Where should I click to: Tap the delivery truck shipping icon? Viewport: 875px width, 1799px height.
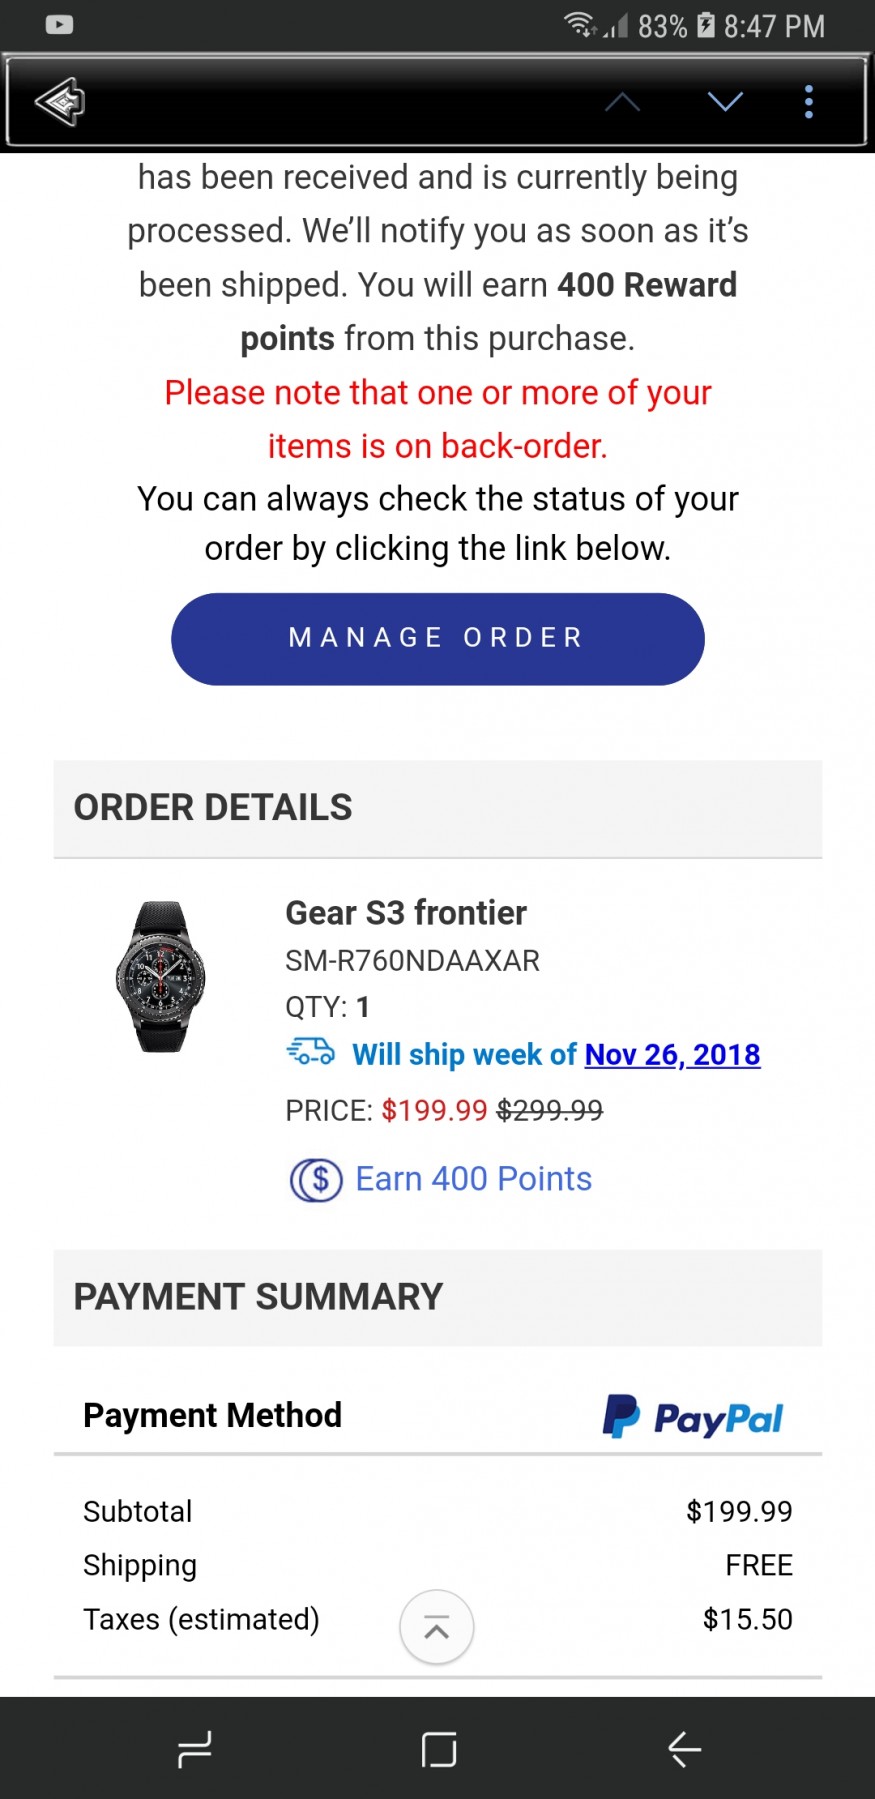[x=311, y=1052]
